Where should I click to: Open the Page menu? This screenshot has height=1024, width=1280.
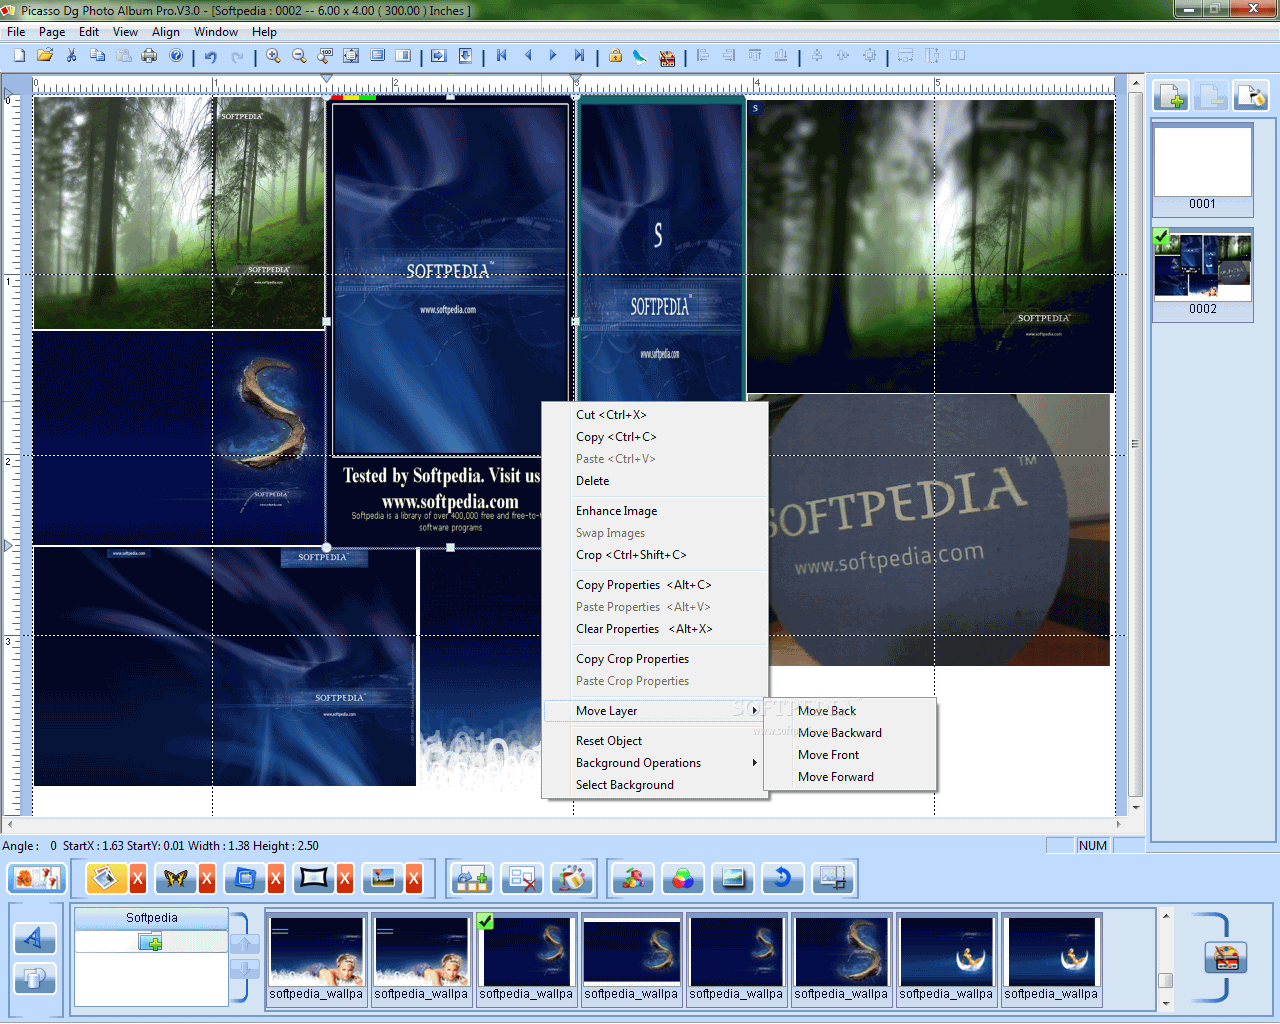coord(52,32)
